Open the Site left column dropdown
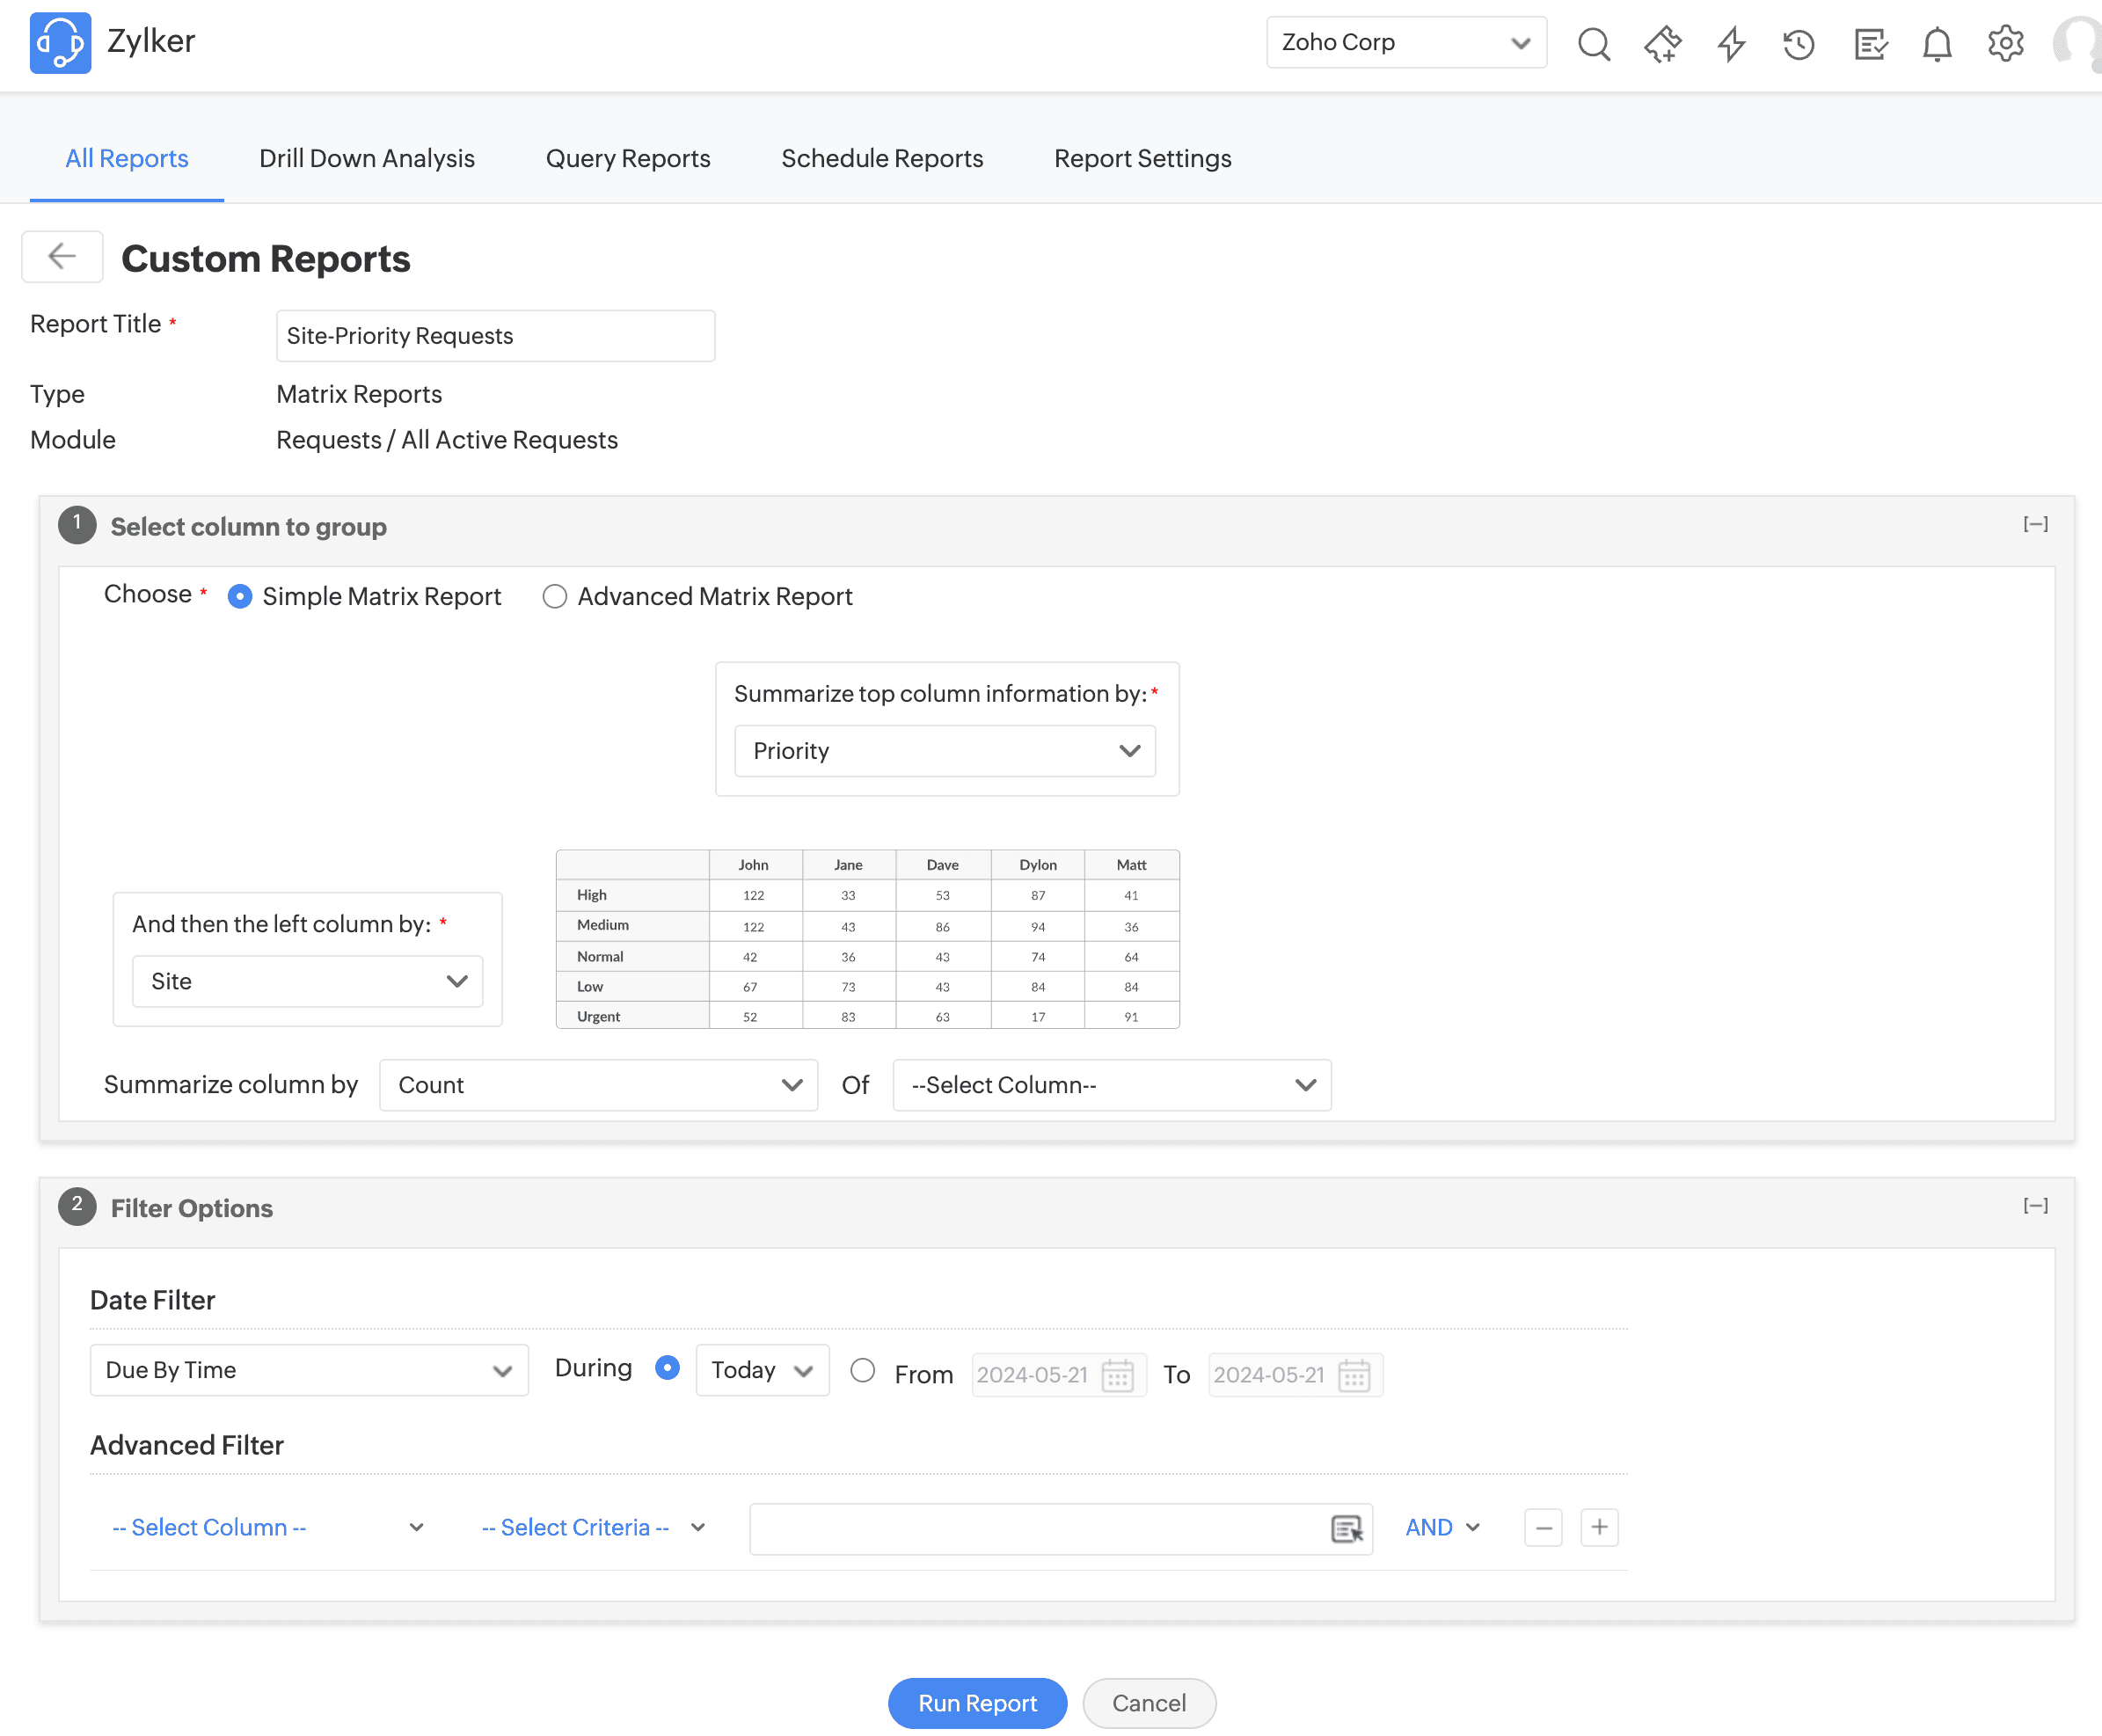Screen dimensions: 2102x1736 (307, 981)
